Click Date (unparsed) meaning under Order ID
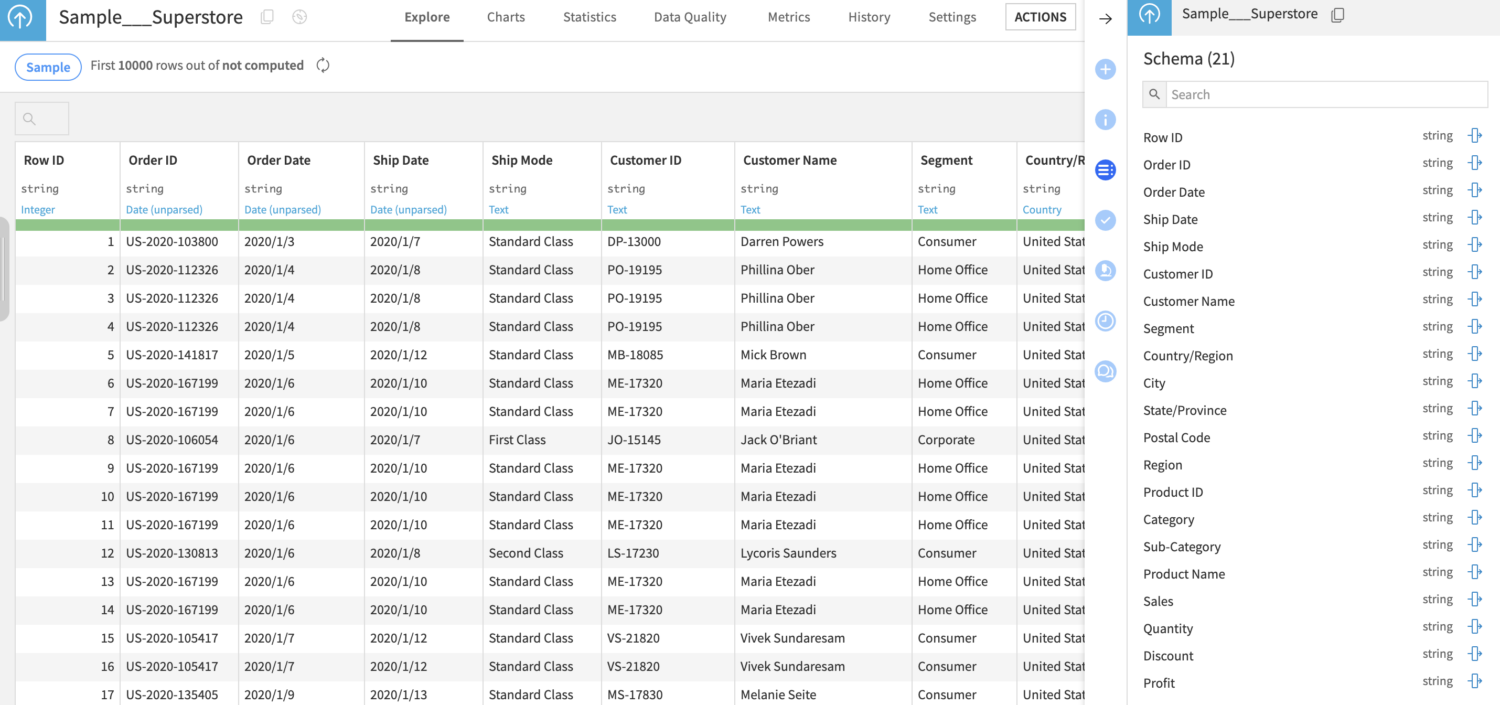The image size is (1500, 705). (x=164, y=210)
